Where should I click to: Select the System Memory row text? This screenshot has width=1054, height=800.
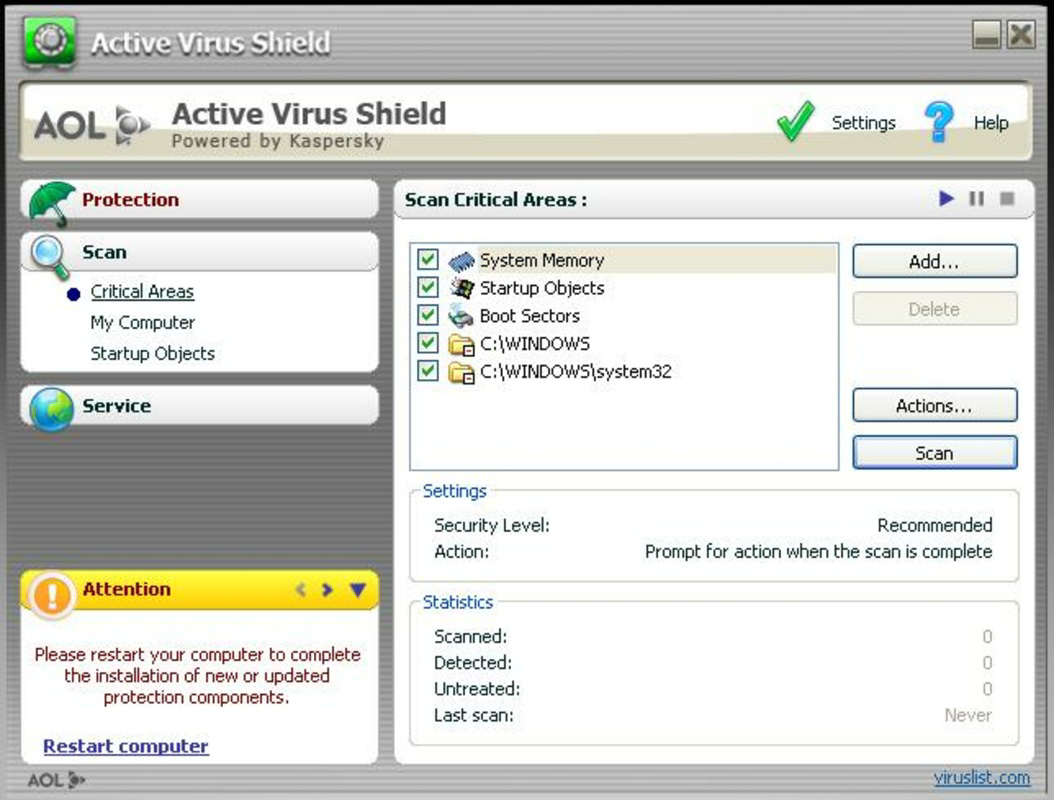click(x=542, y=261)
